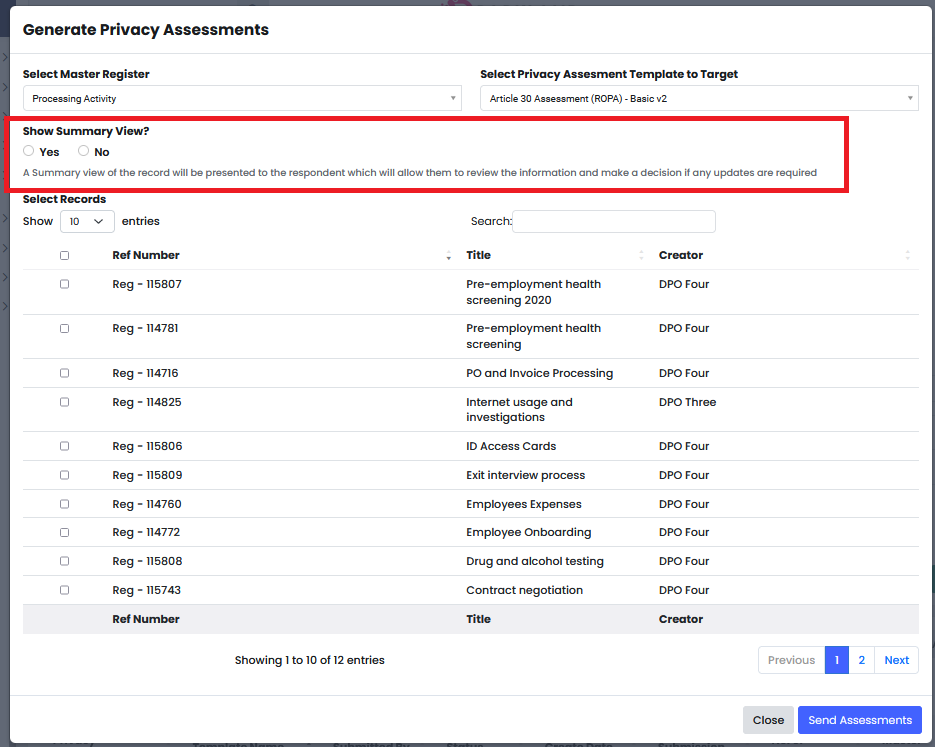935x747 pixels.
Task: Expand the Show entries count dropdown
Action: 87,221
